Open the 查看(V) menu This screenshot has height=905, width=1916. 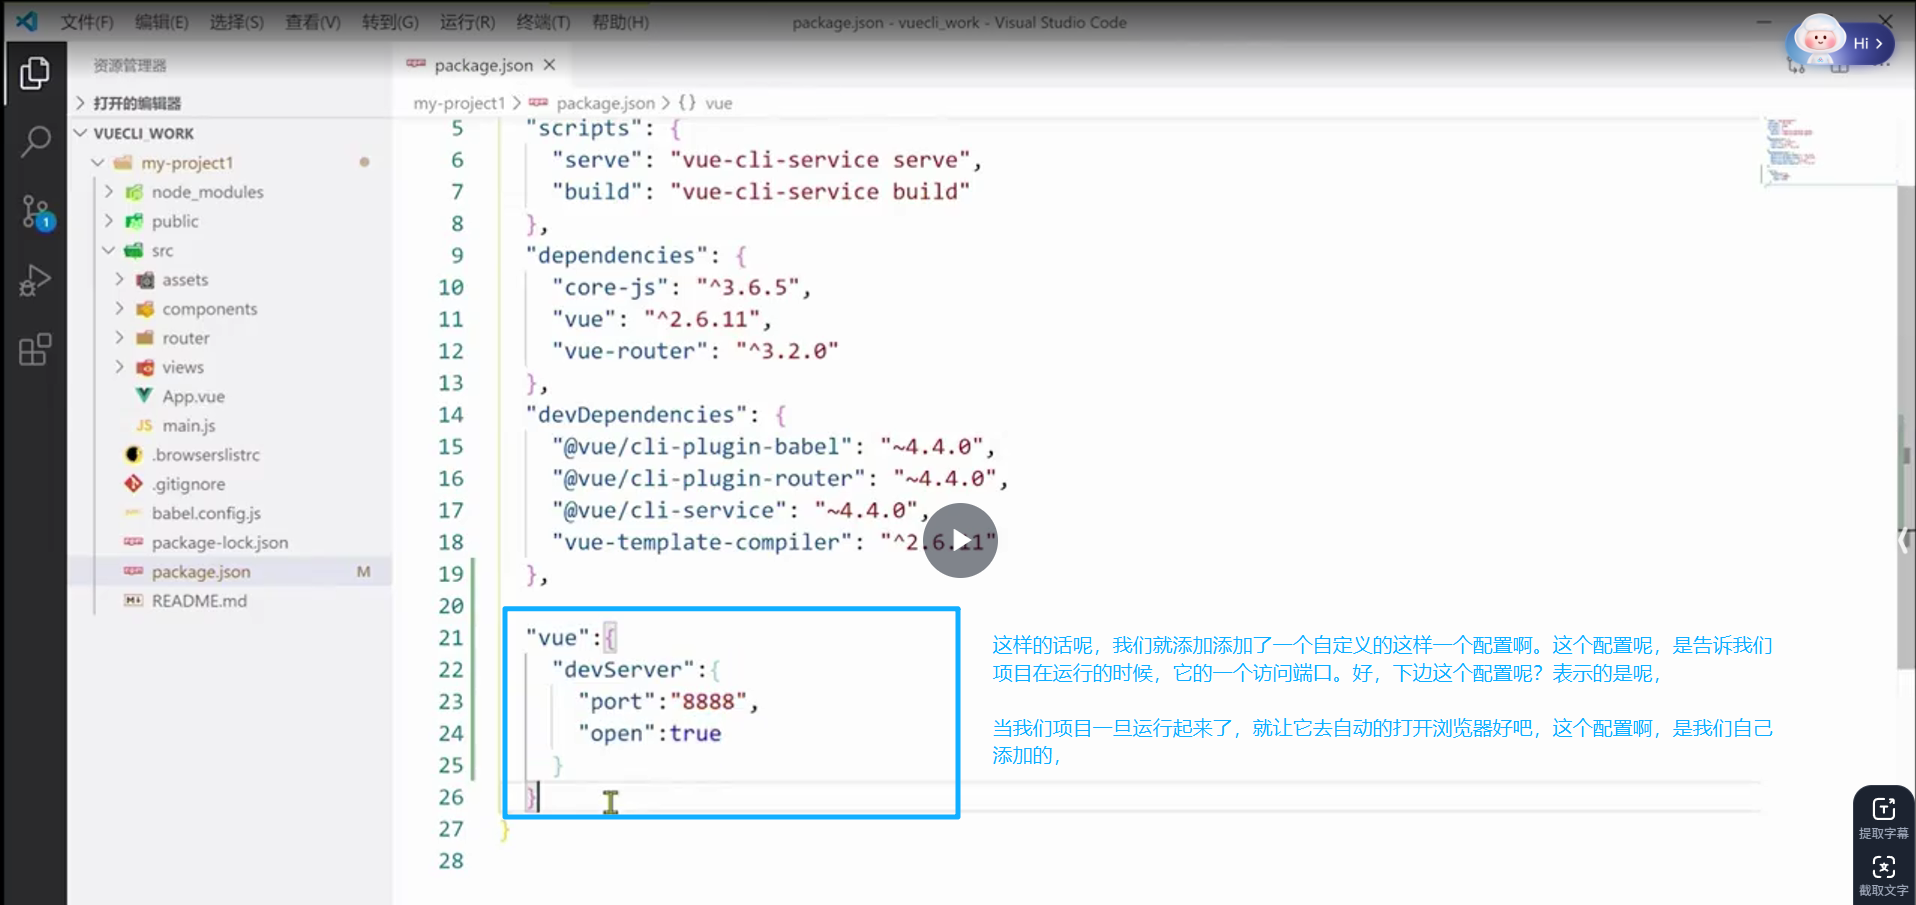[312, 22]
